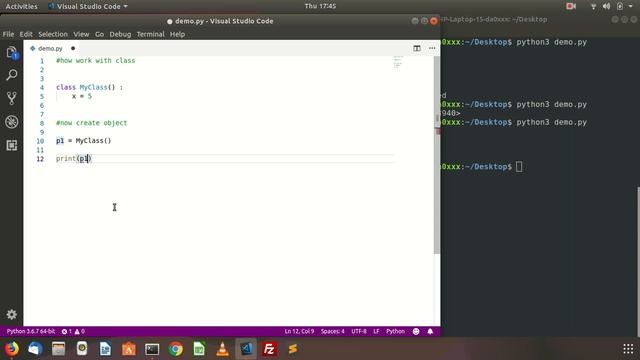The image size is (640, 360).
Task: Click the unsaved dot on the demo.py tab
Action: (73, 48)
